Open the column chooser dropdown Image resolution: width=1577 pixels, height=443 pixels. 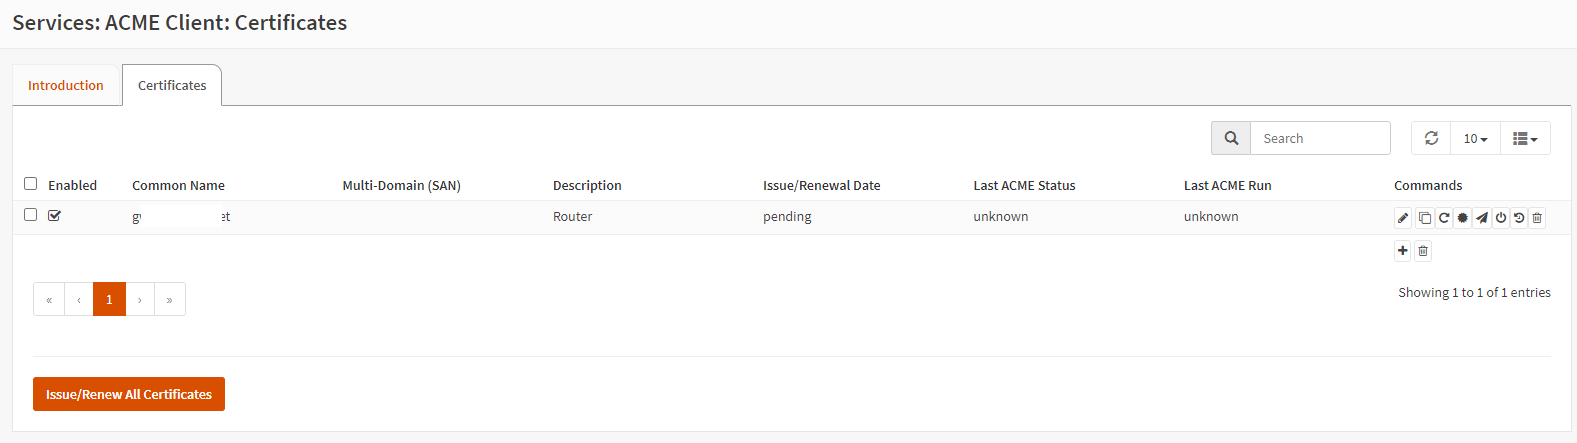pos(1525,138)
